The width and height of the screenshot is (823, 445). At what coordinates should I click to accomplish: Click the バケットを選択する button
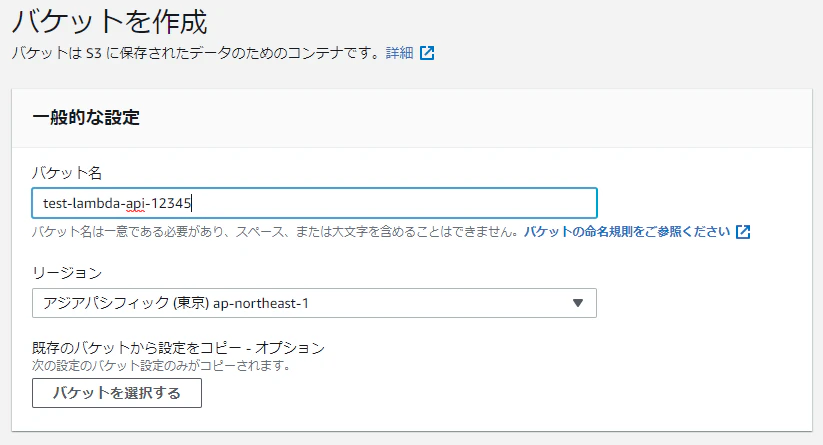(117, 393)
